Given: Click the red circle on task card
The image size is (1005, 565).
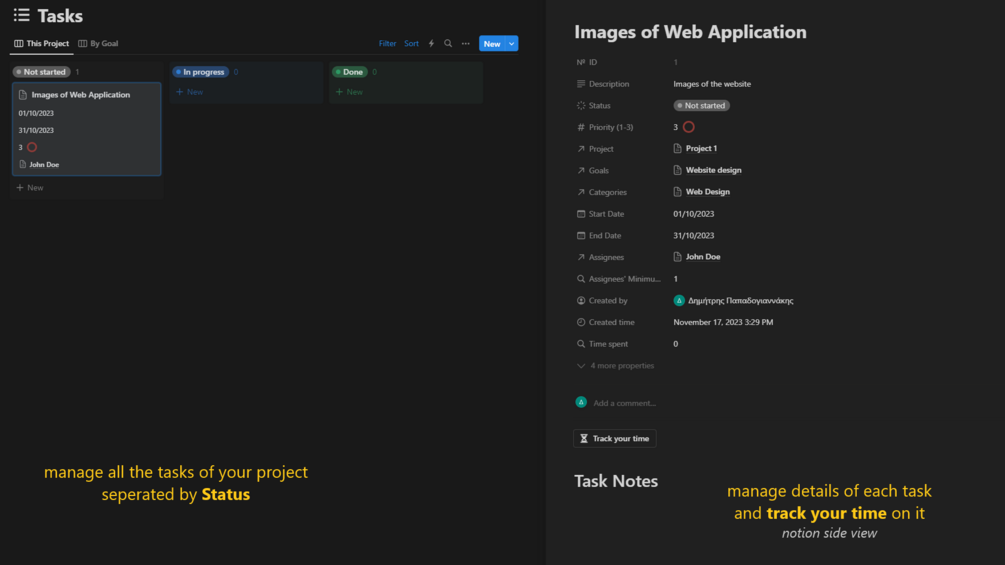Looking at the screenshot, I should click(32, 147).
